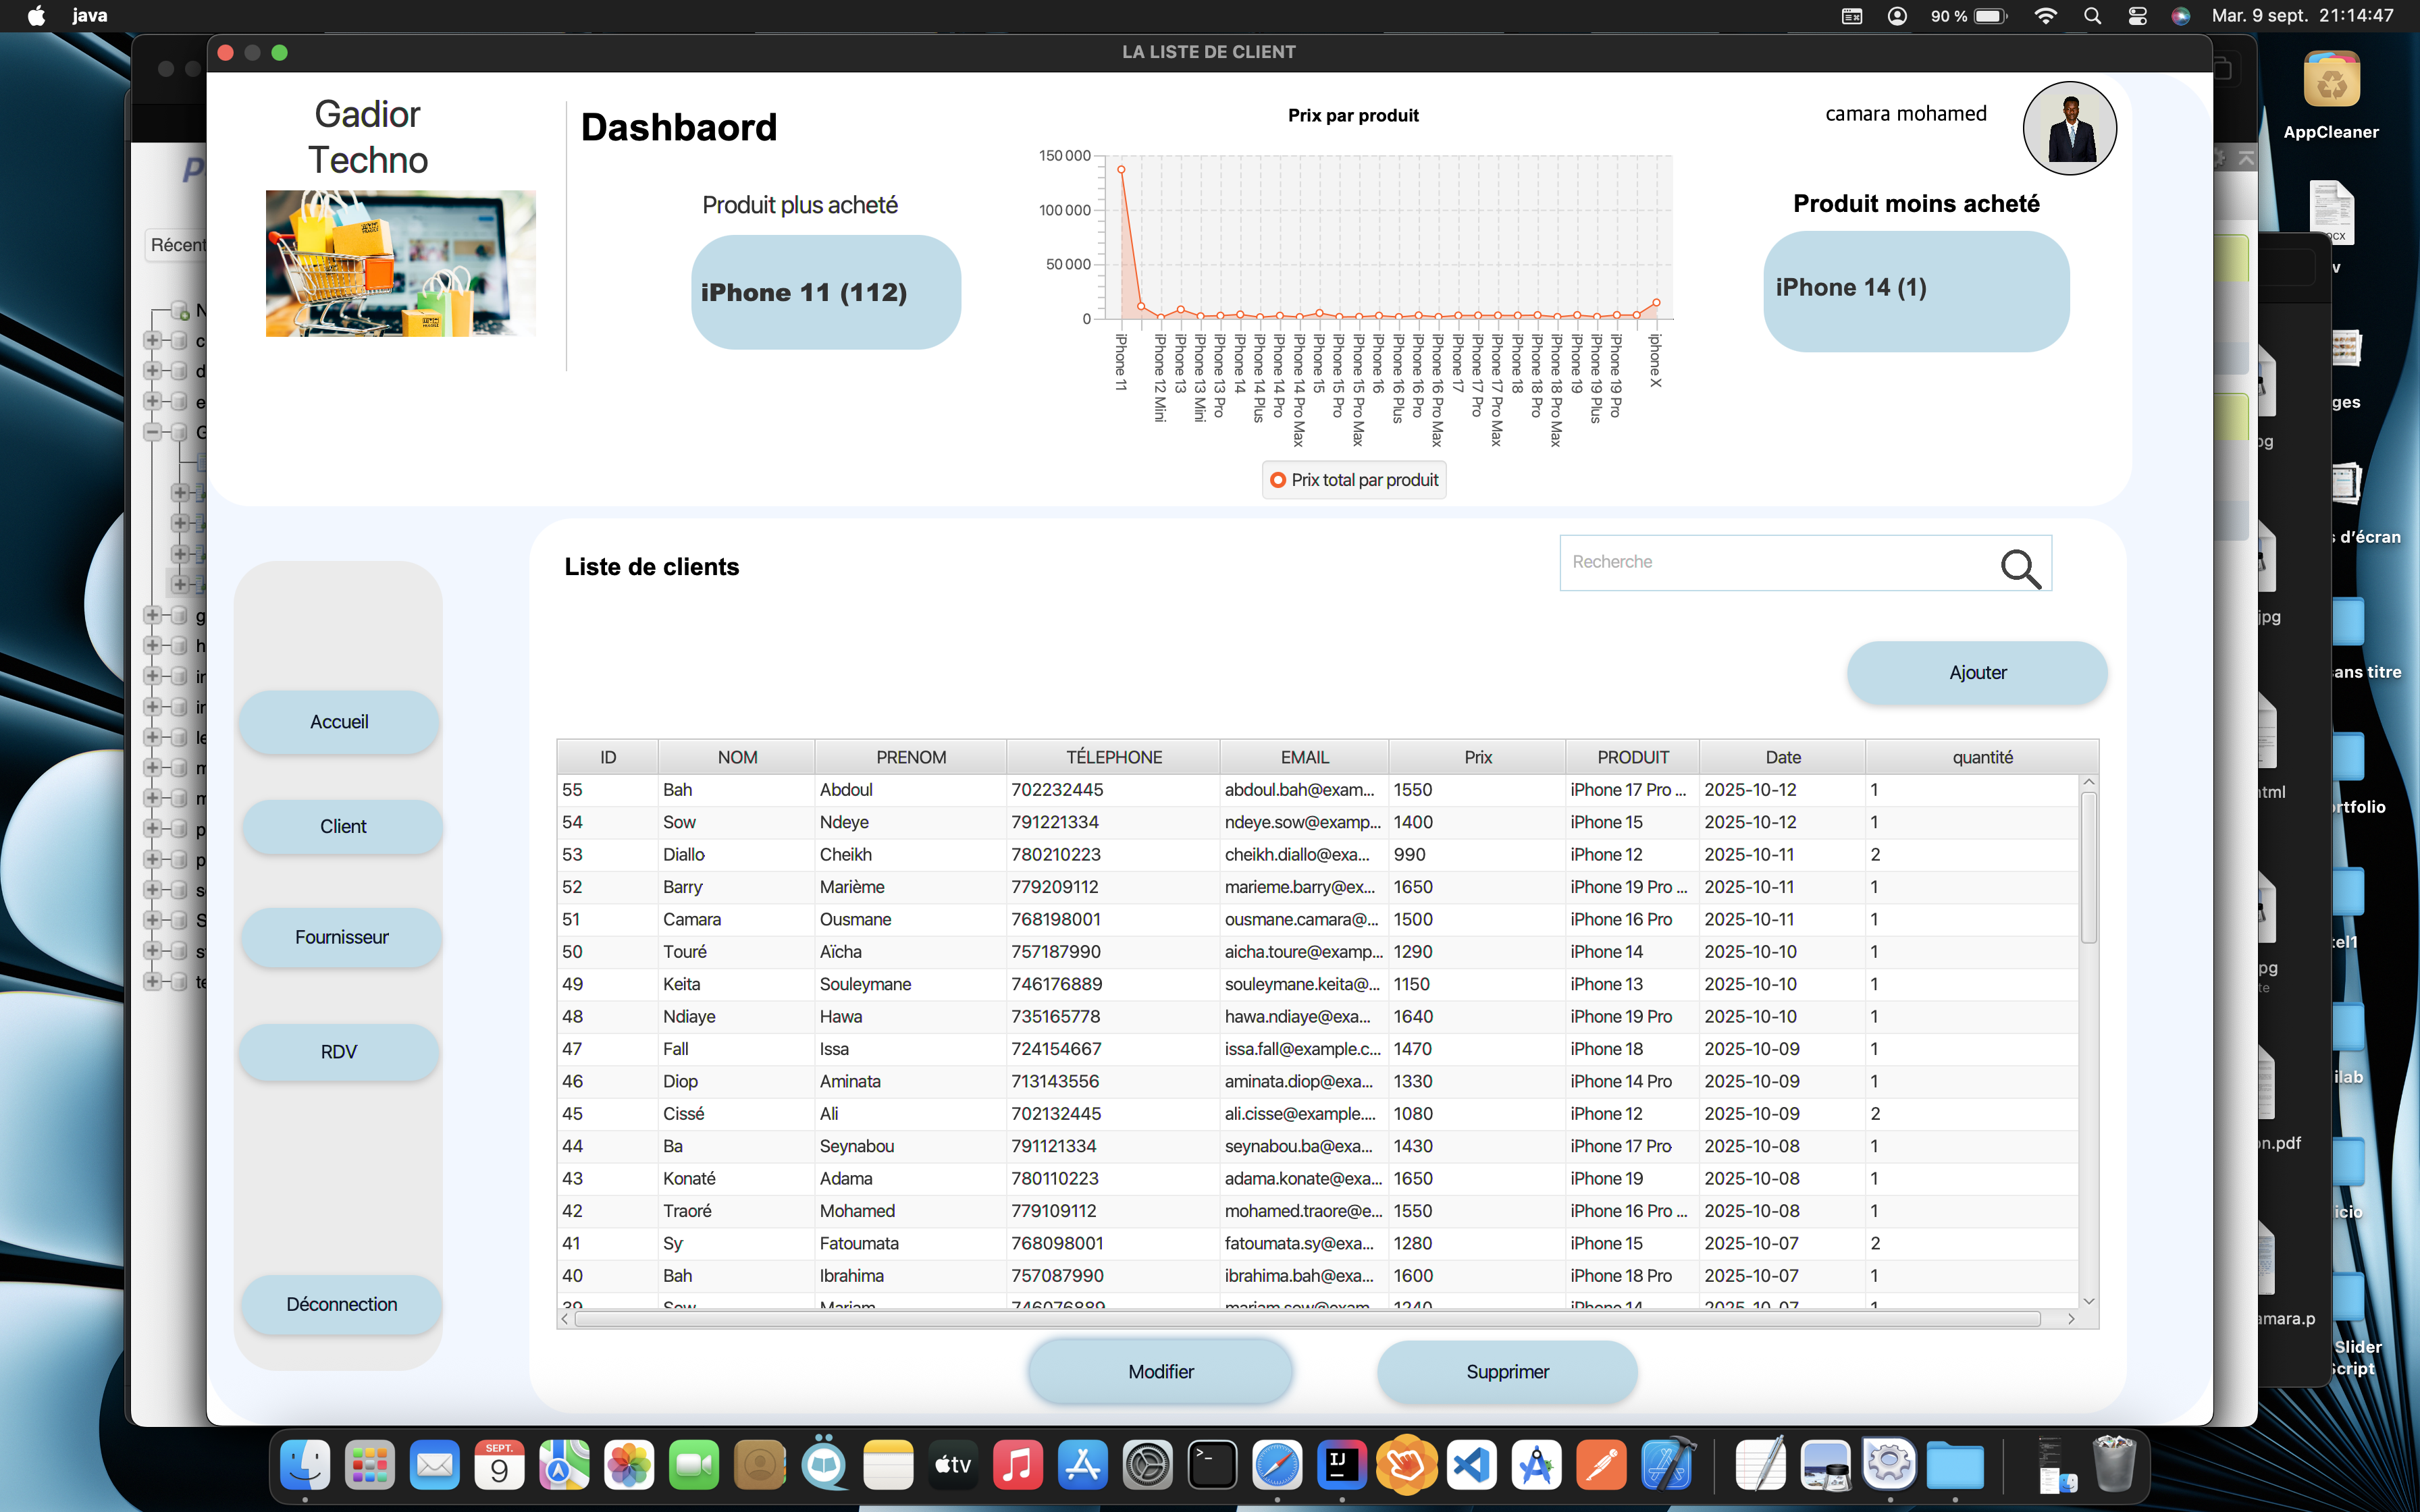This screenshot has height=1512, width=2420.
Task: Expand the 'h' database node in background tree
Action: 152,645
